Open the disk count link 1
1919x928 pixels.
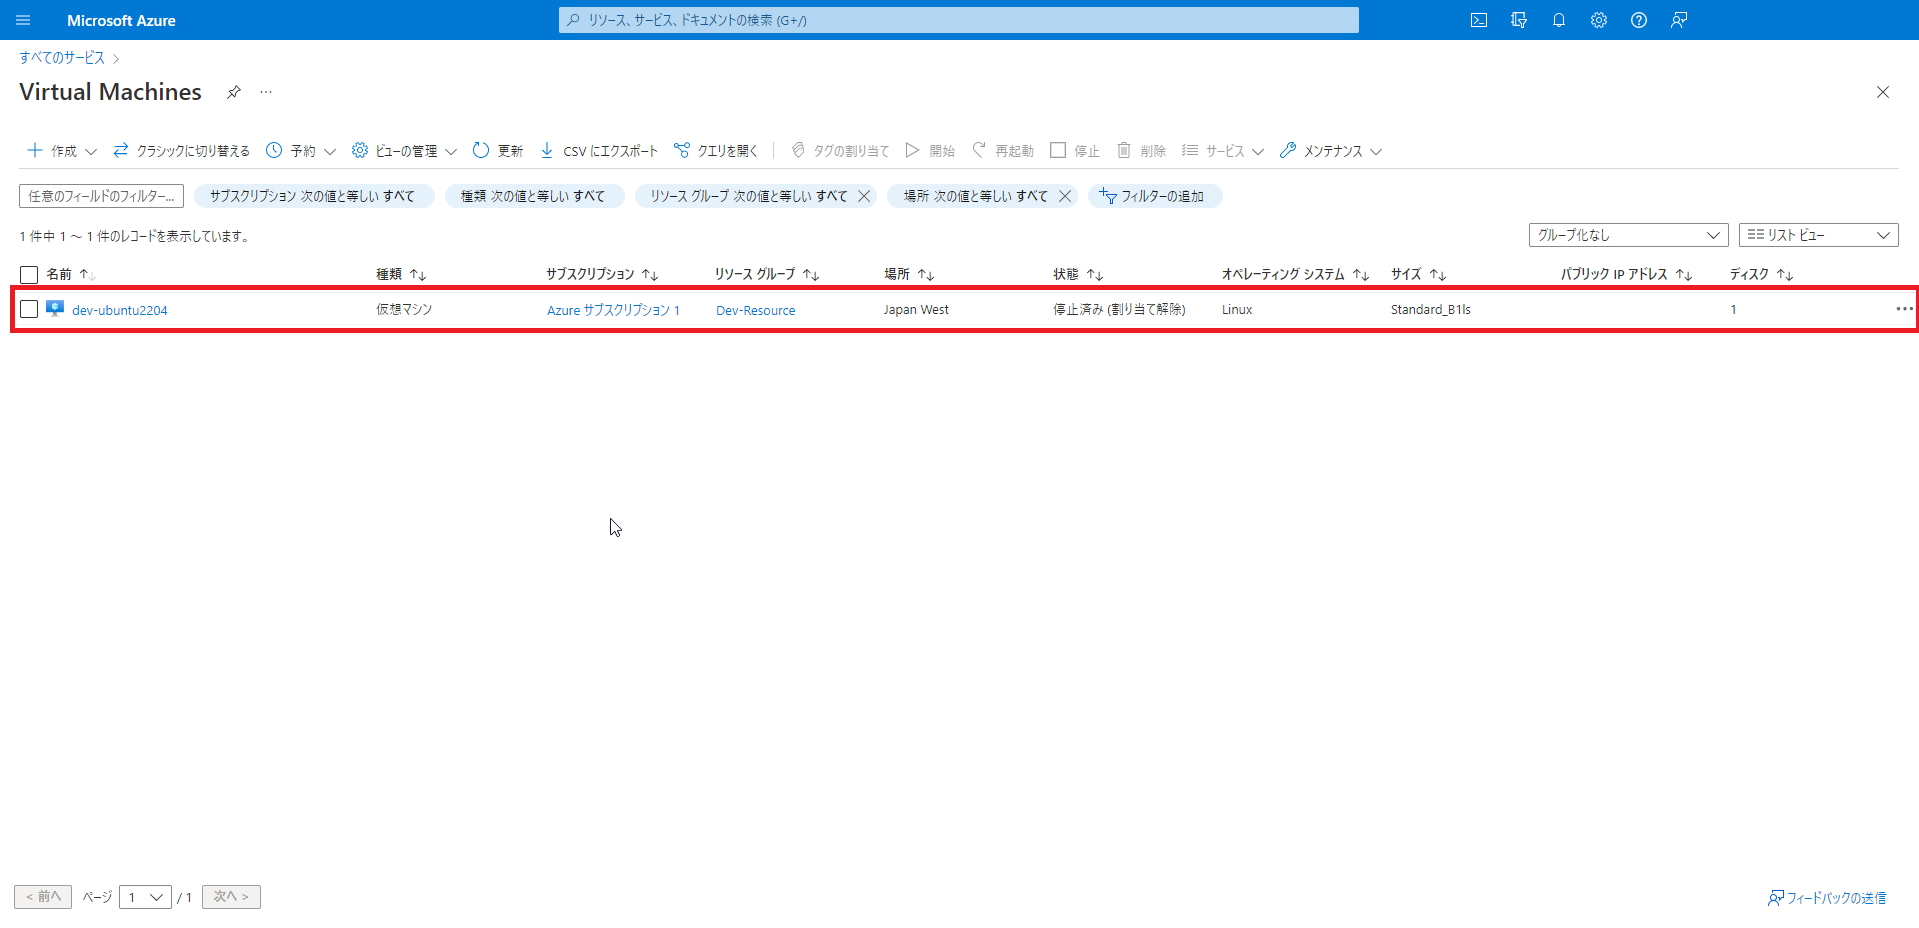point(1733,310)
